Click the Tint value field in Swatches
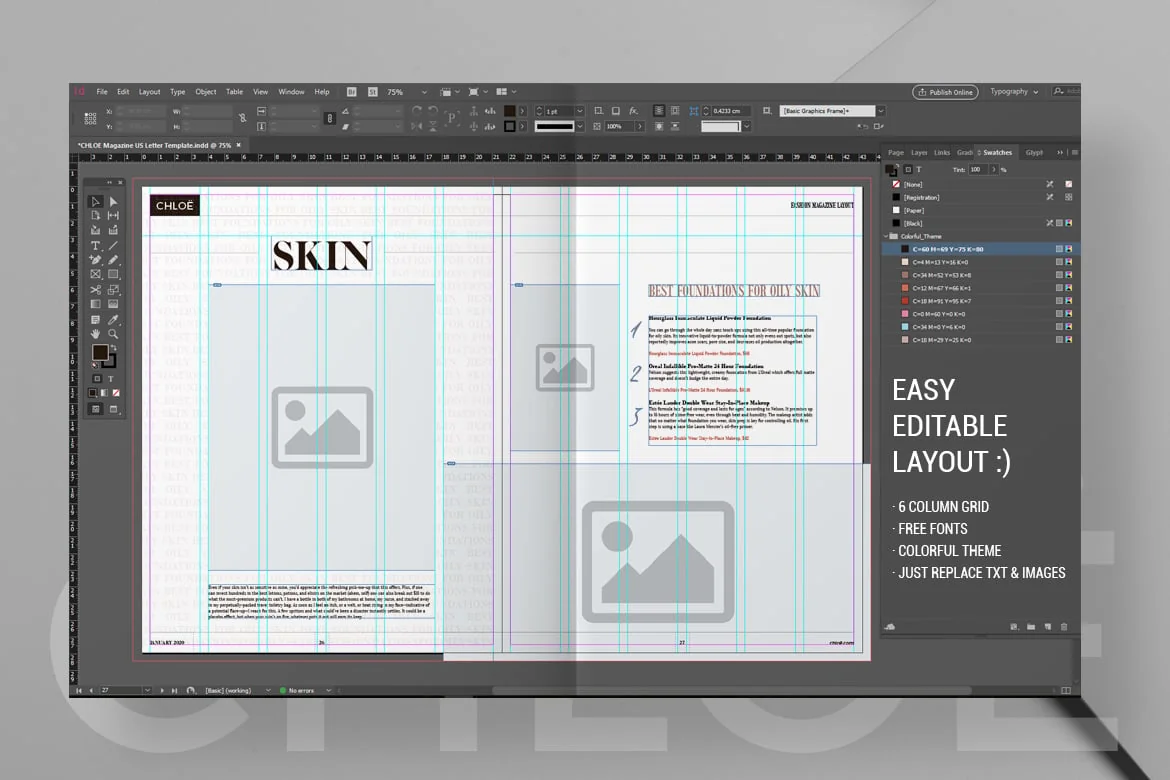 pos(977,169)
